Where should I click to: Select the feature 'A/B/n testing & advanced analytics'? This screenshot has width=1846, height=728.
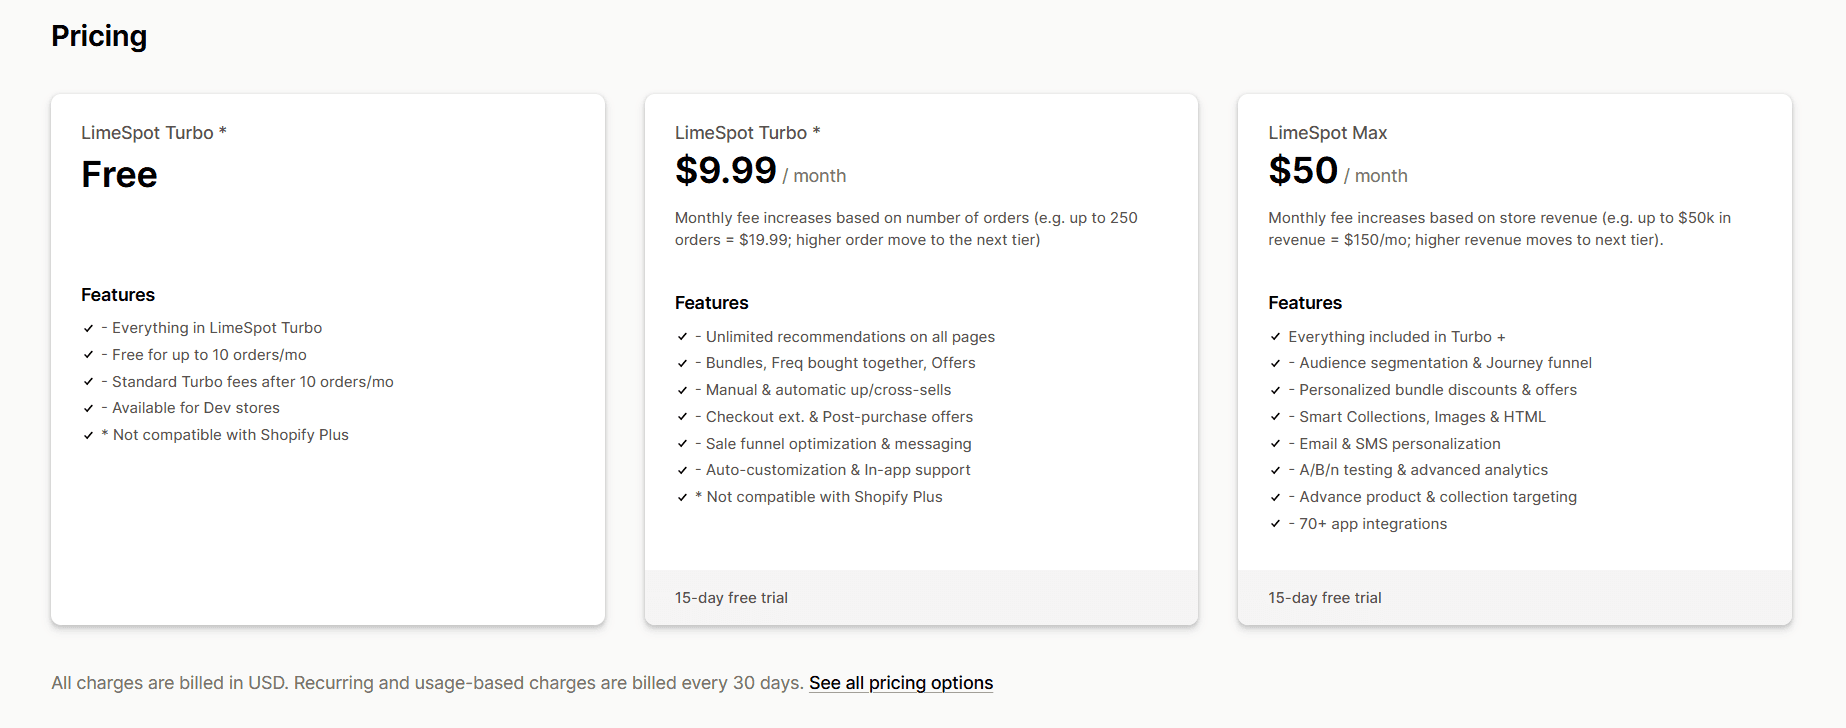(x=1423, y=470)
